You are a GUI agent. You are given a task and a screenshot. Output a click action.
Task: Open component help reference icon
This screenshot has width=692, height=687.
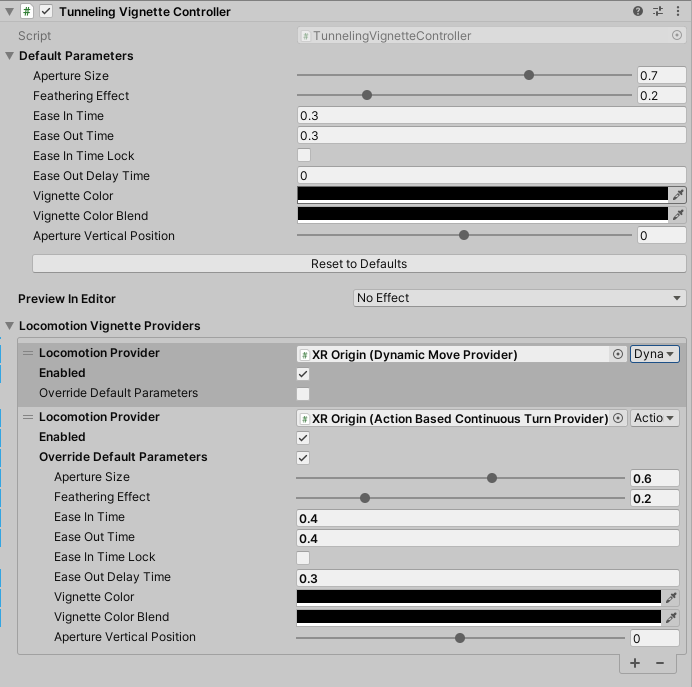pyautogui.click(x=638, y=12)
